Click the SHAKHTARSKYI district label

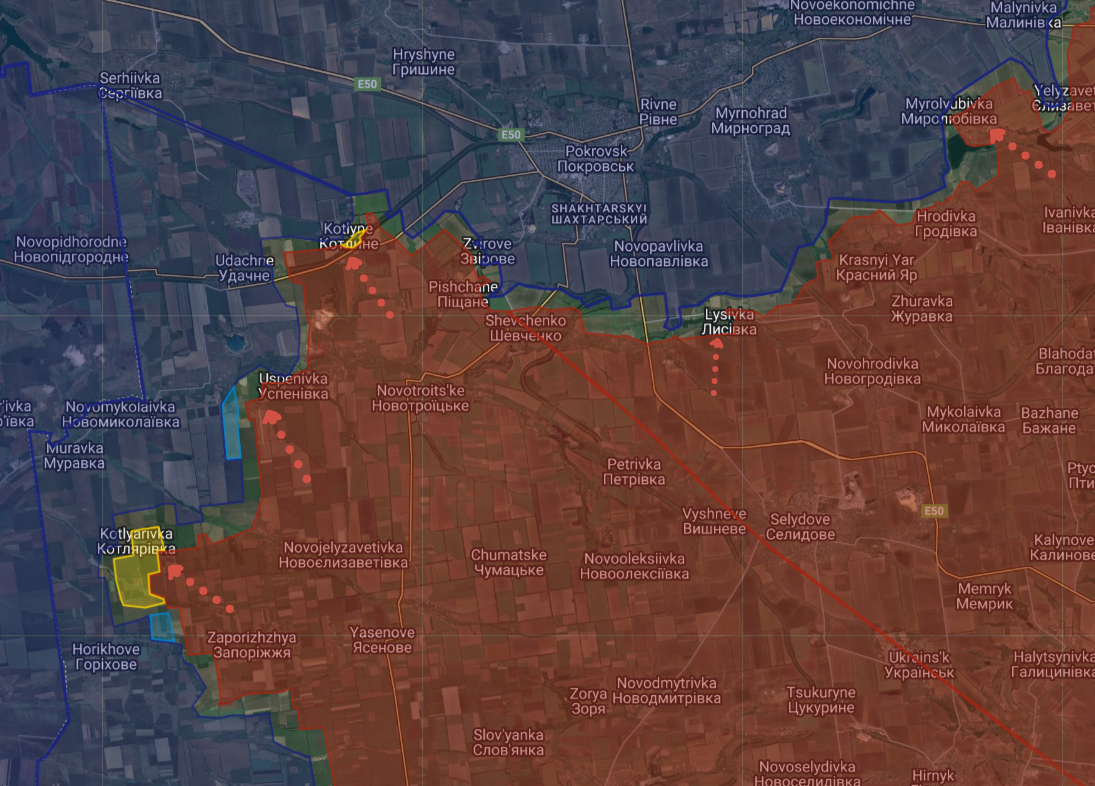[598, 214]
